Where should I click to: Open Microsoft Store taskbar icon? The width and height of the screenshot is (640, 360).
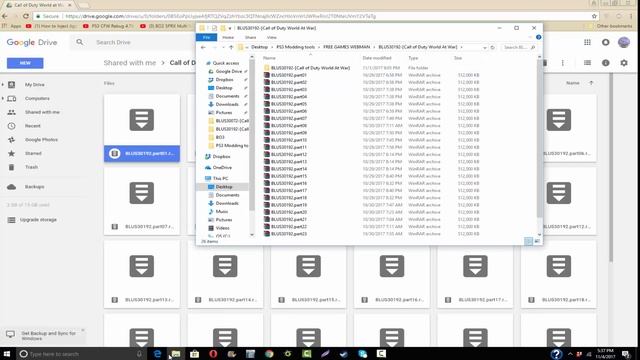[194, 353]
